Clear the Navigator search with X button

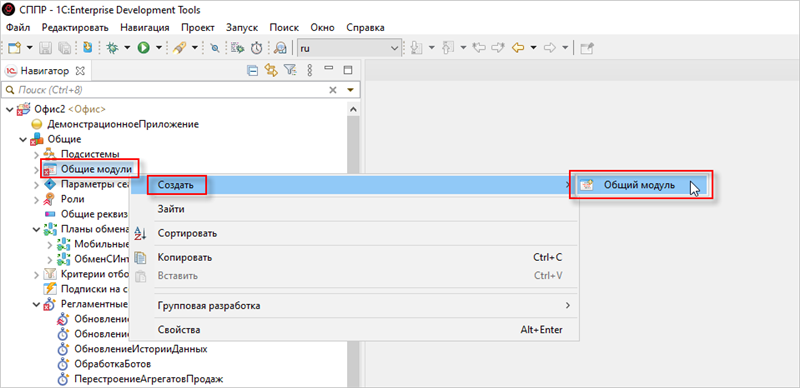[333, 90]
